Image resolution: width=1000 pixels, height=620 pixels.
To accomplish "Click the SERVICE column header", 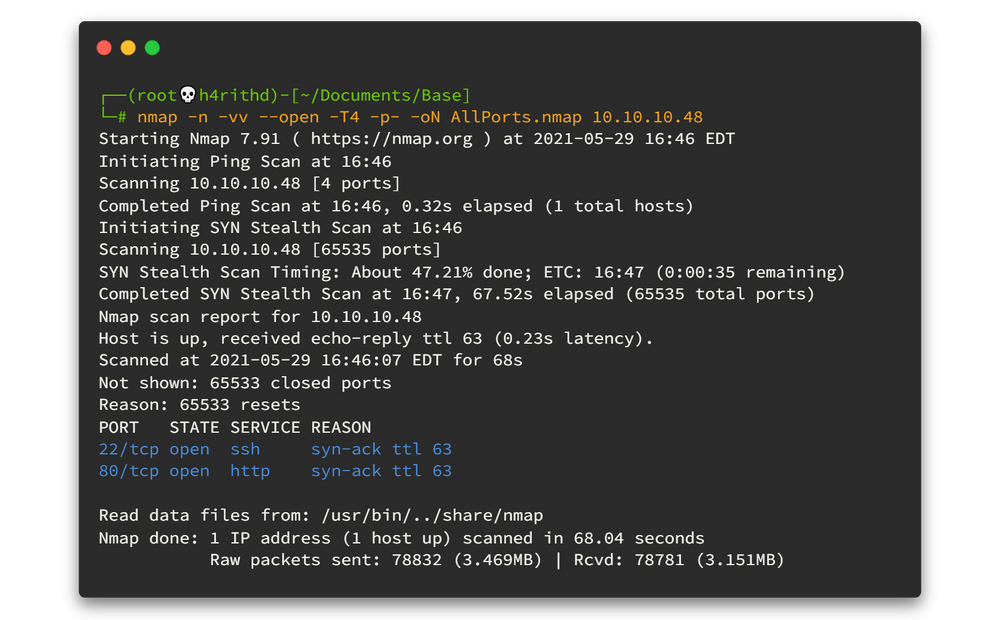I will 265,427.
